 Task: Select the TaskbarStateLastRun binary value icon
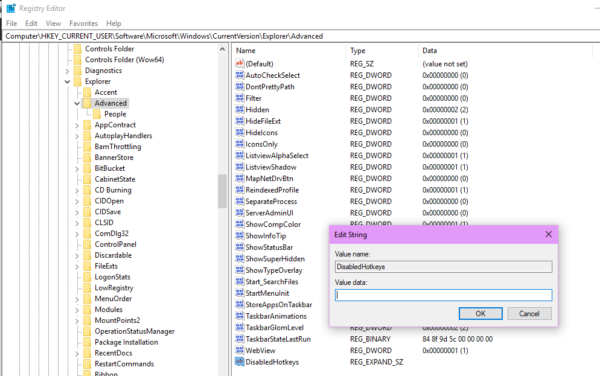point(240,339)
